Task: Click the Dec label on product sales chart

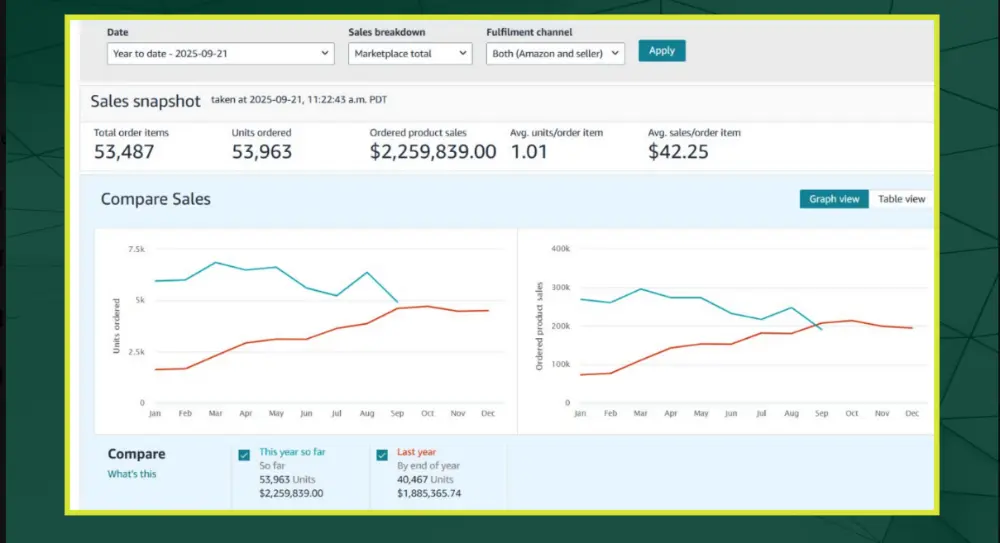Action: pos(912,413)
